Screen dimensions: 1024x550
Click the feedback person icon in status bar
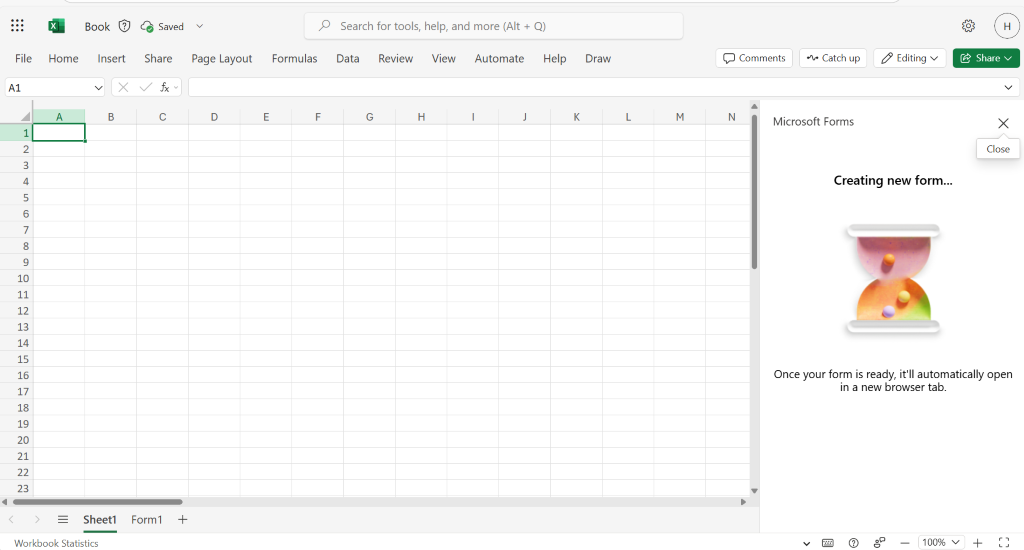tap(880, 543)
